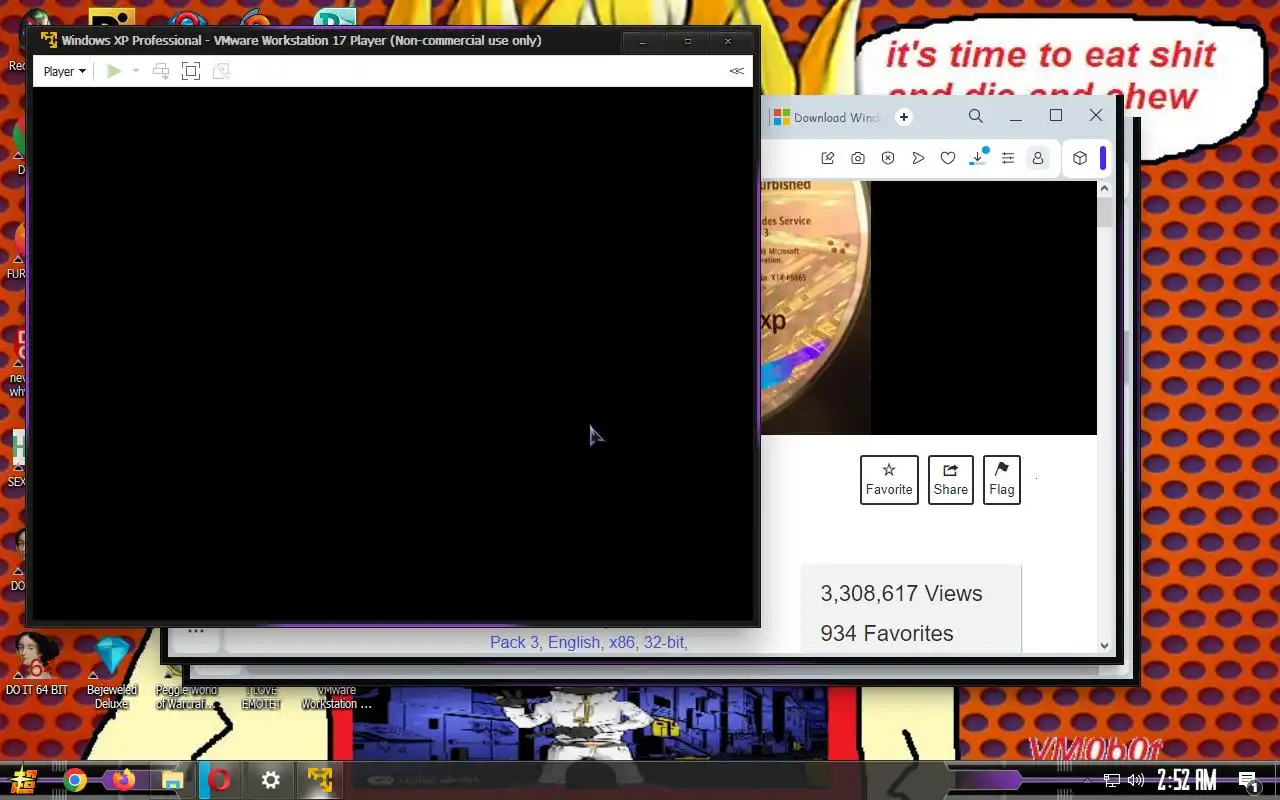Open File Explorer from the taskbar

coord(172,780)
